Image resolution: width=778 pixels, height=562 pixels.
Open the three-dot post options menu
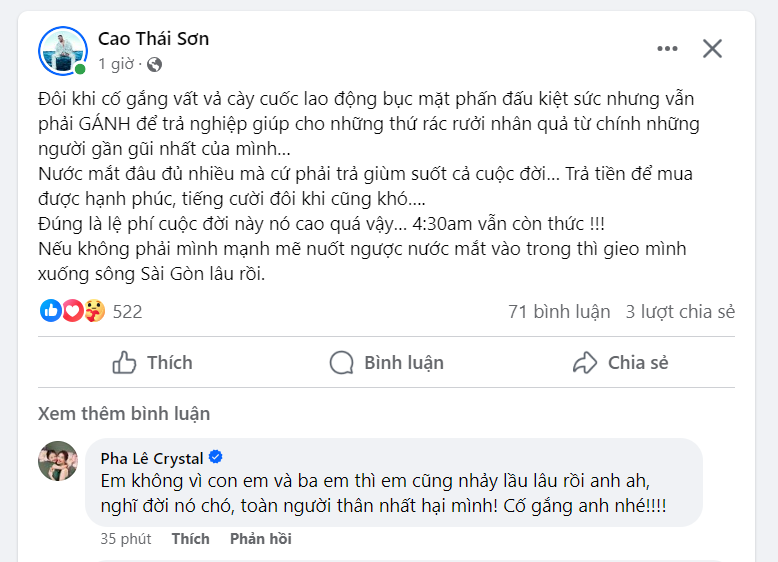point(667,49)
